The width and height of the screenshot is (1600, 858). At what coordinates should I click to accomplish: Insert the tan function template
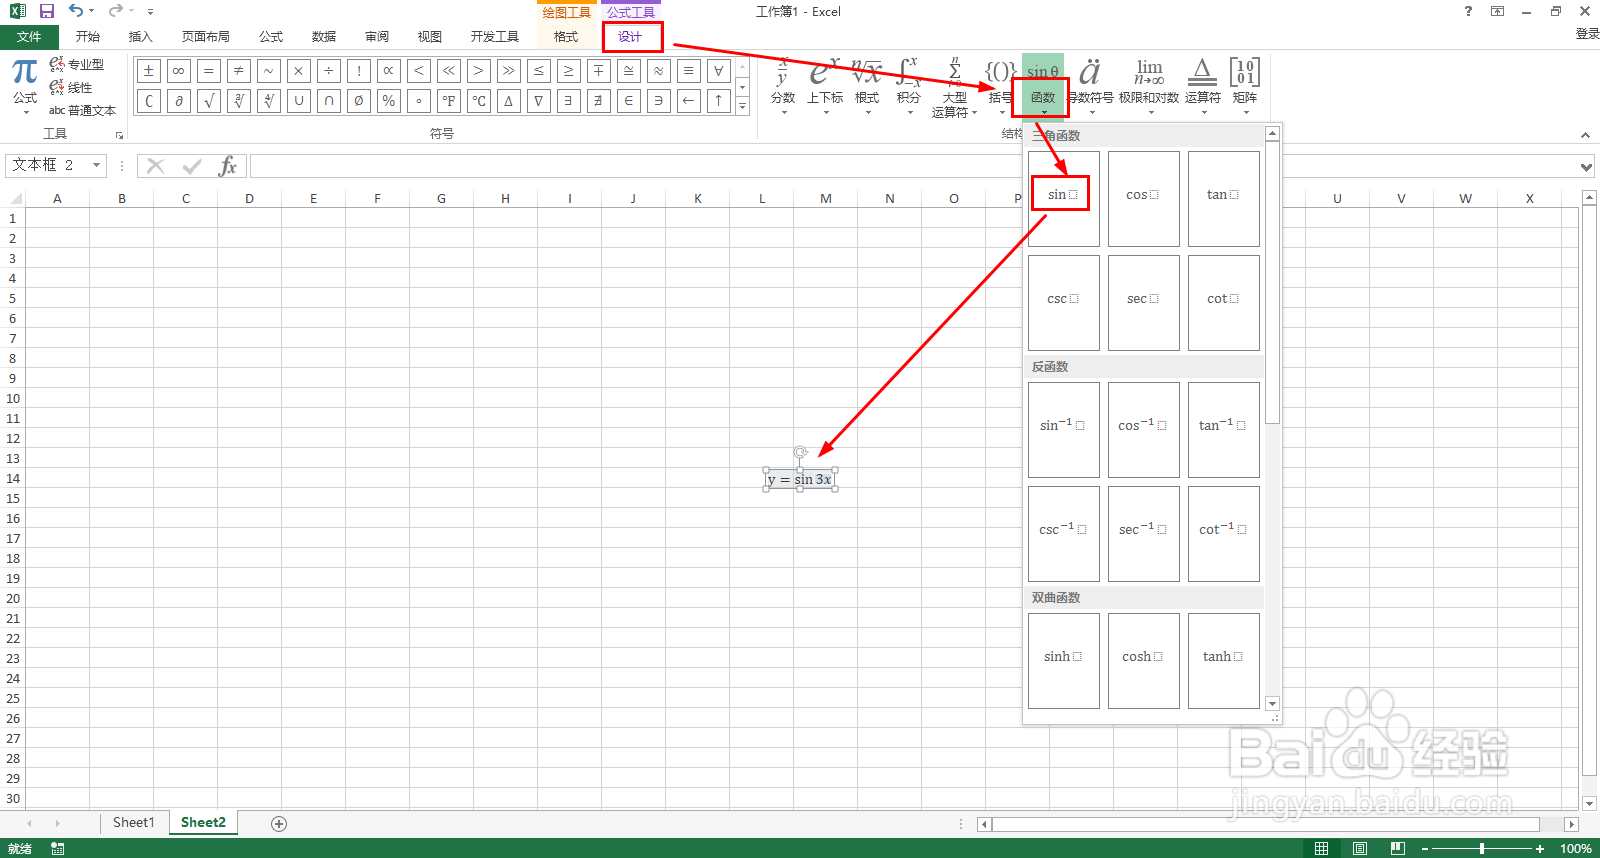1224,199
